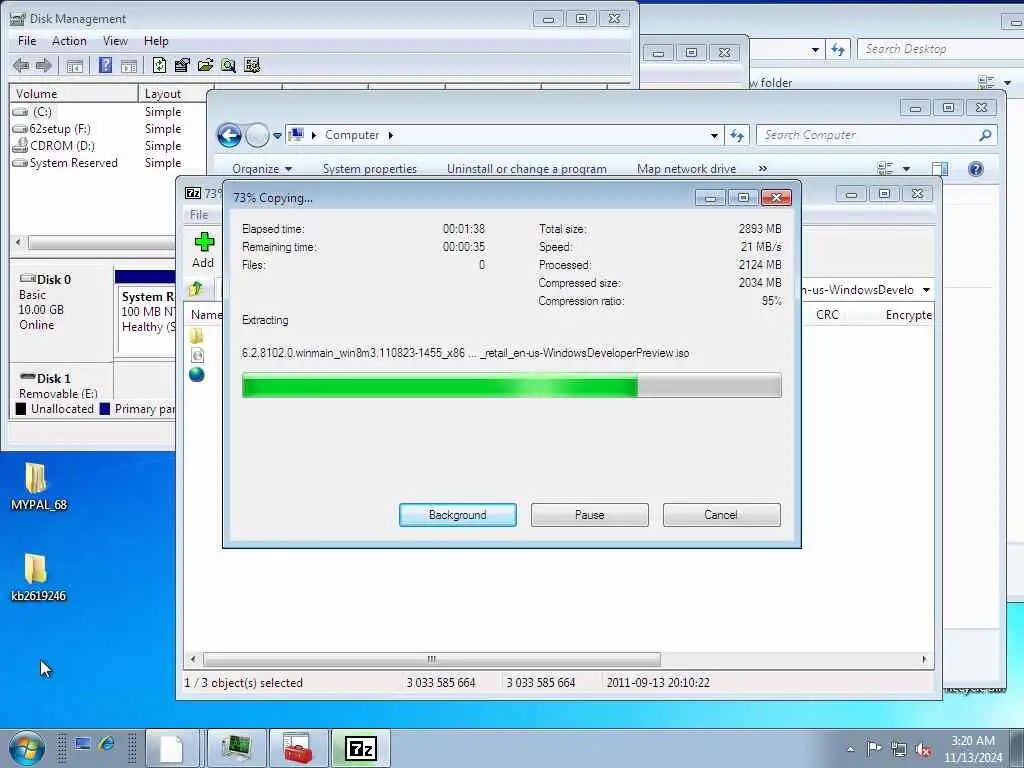1024x768 pixels.
Task: Click the magnifier Explore icon in Disk Management toolbar
Action: pos(228,65)
